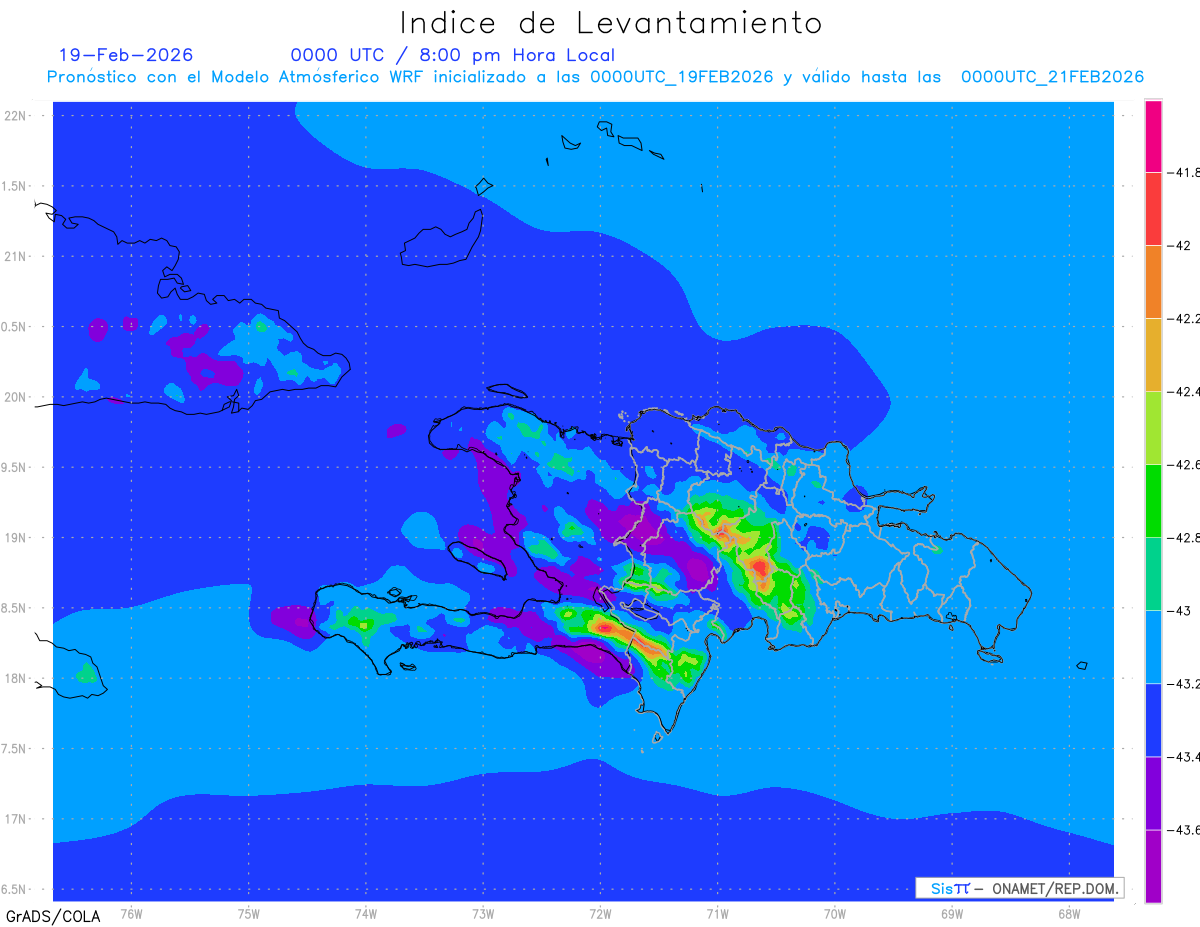The height and width of the screenshot is (927, 1200).
Task: Click the 'GrADS/COLA' credit text
Action: [x=53, y=915]
